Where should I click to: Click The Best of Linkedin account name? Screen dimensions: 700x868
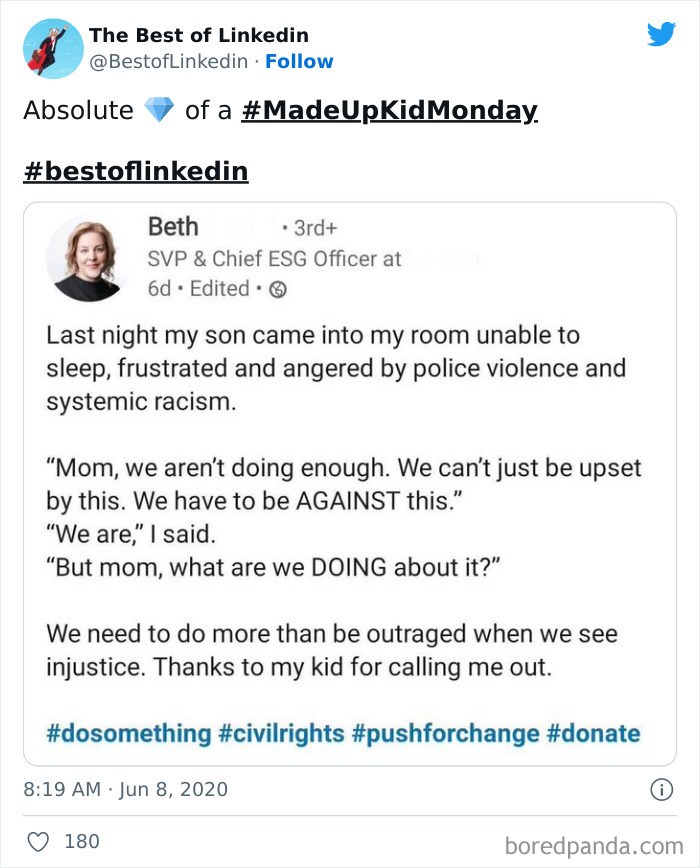[199, 36]
